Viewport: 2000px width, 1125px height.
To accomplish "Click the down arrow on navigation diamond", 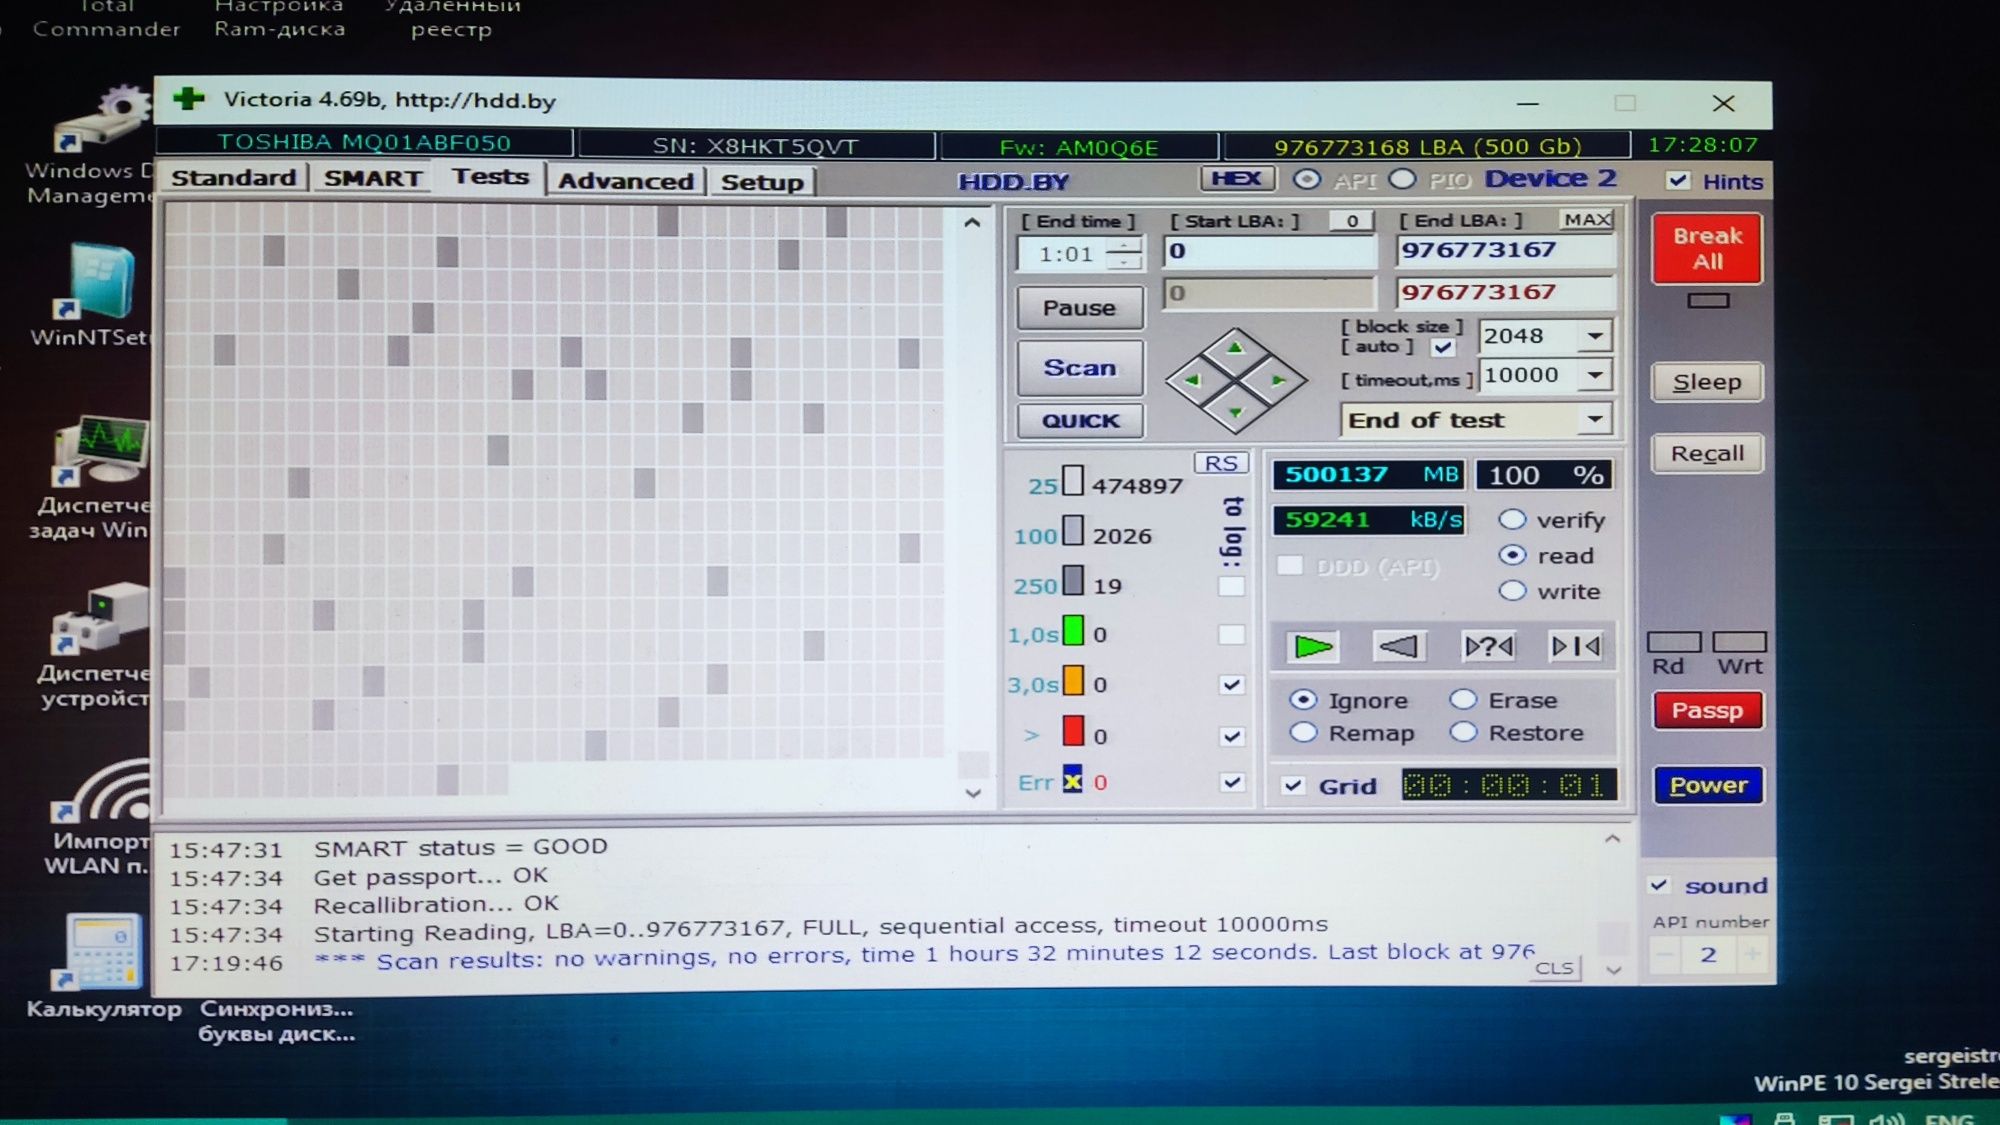I will [x=1236, y=412].
